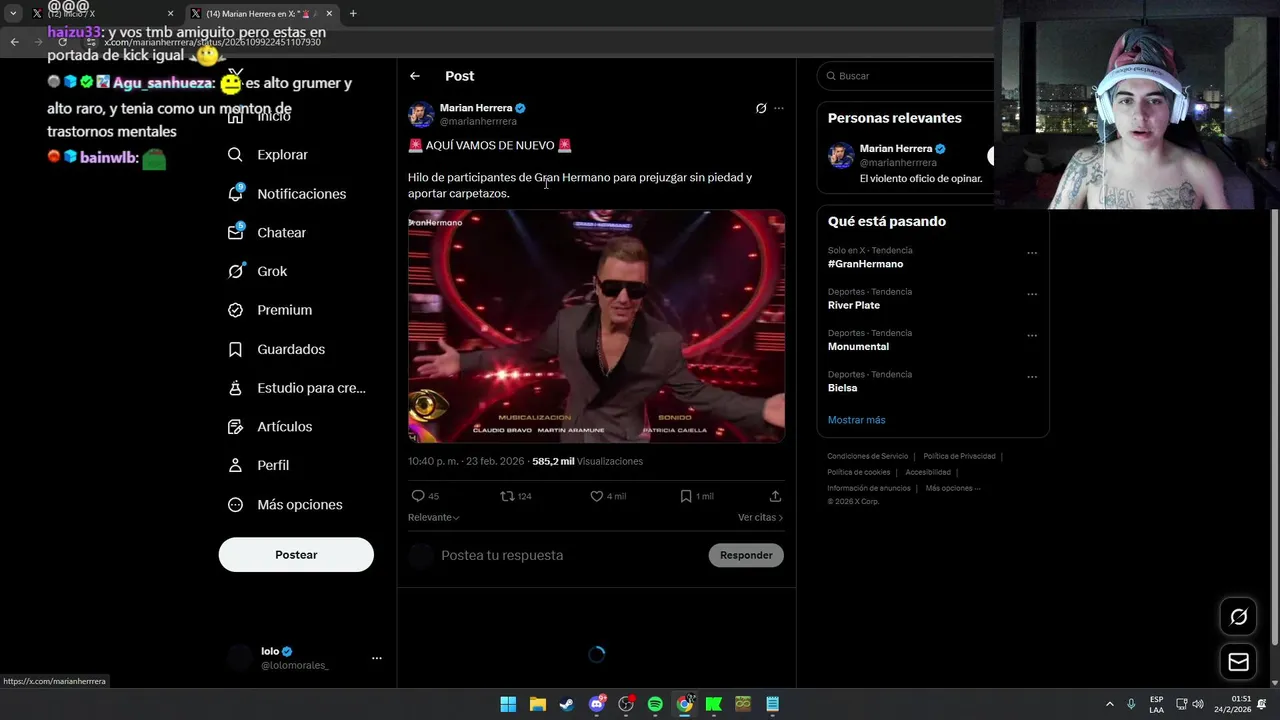Open more options for #GranHermano trend
Screen dimensions: 1280x720
1032,253
